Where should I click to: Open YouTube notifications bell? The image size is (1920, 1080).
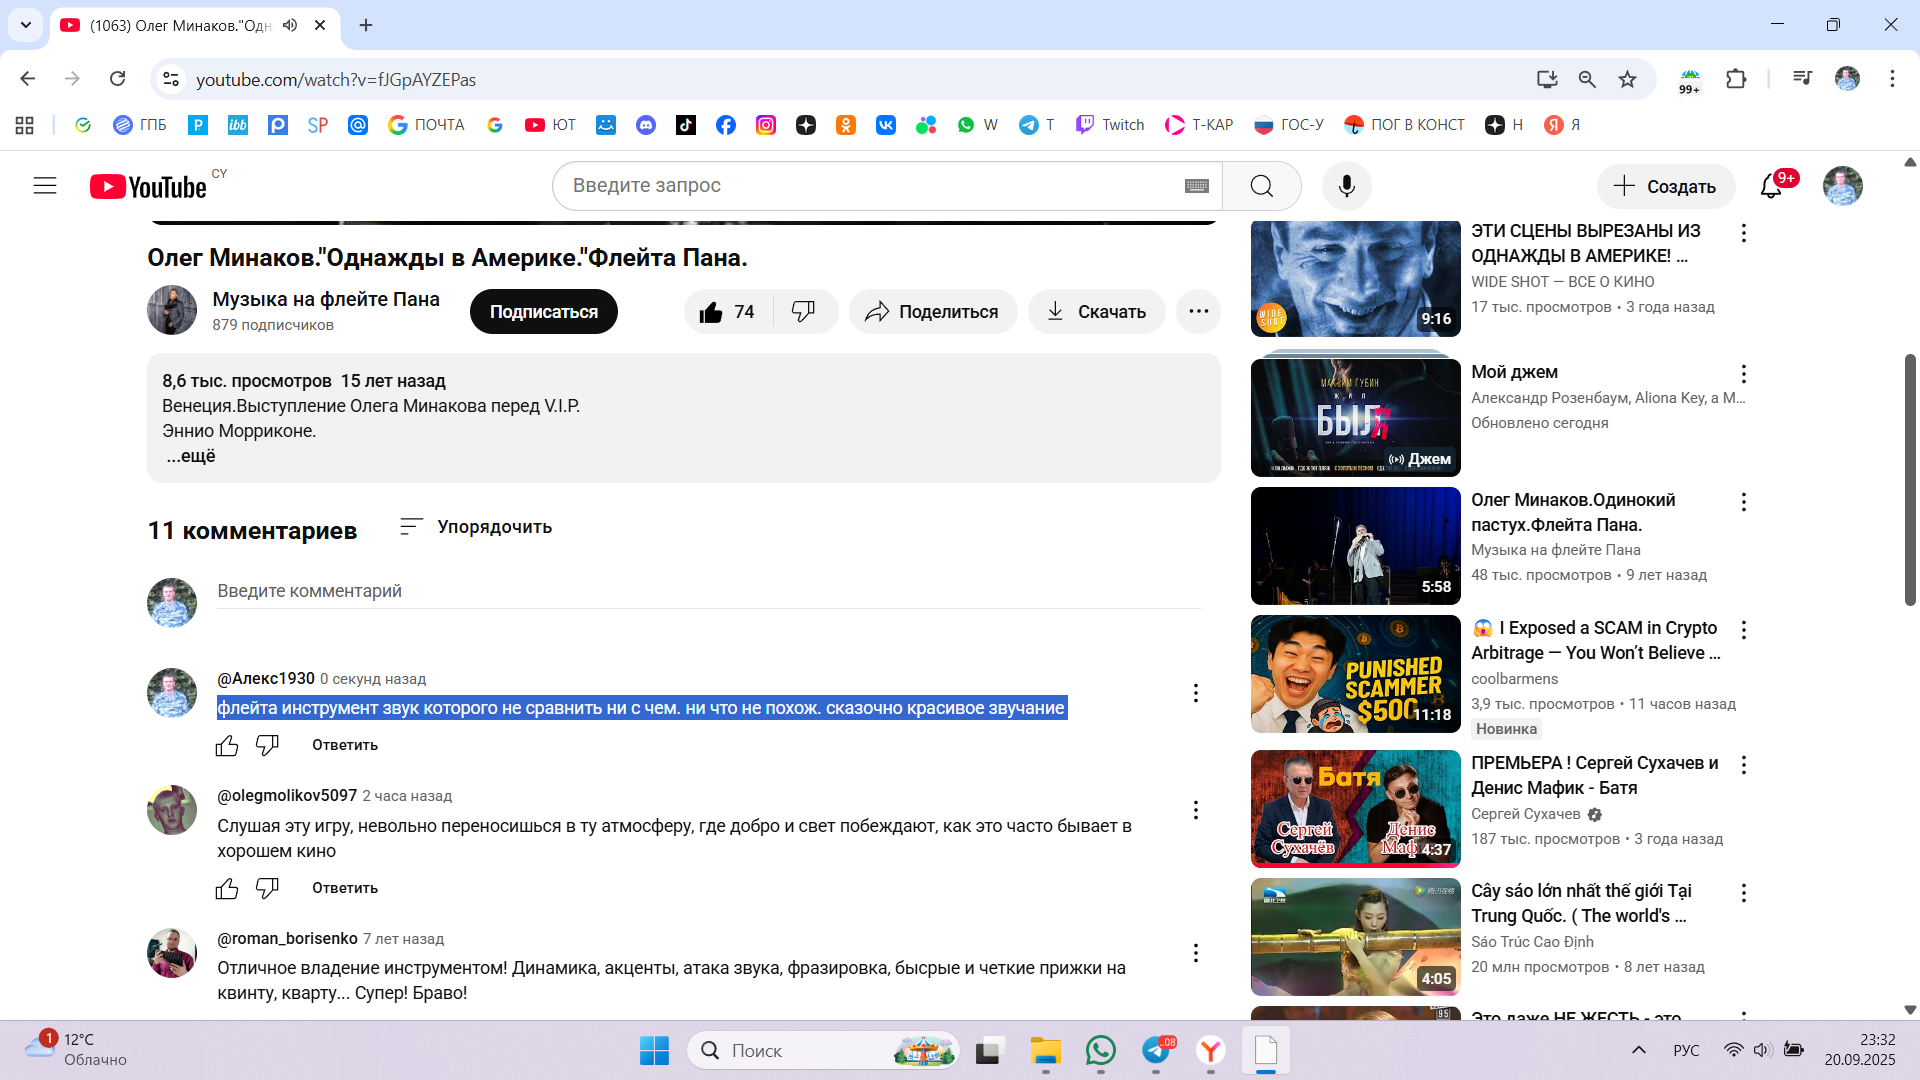click(1771, 186)
